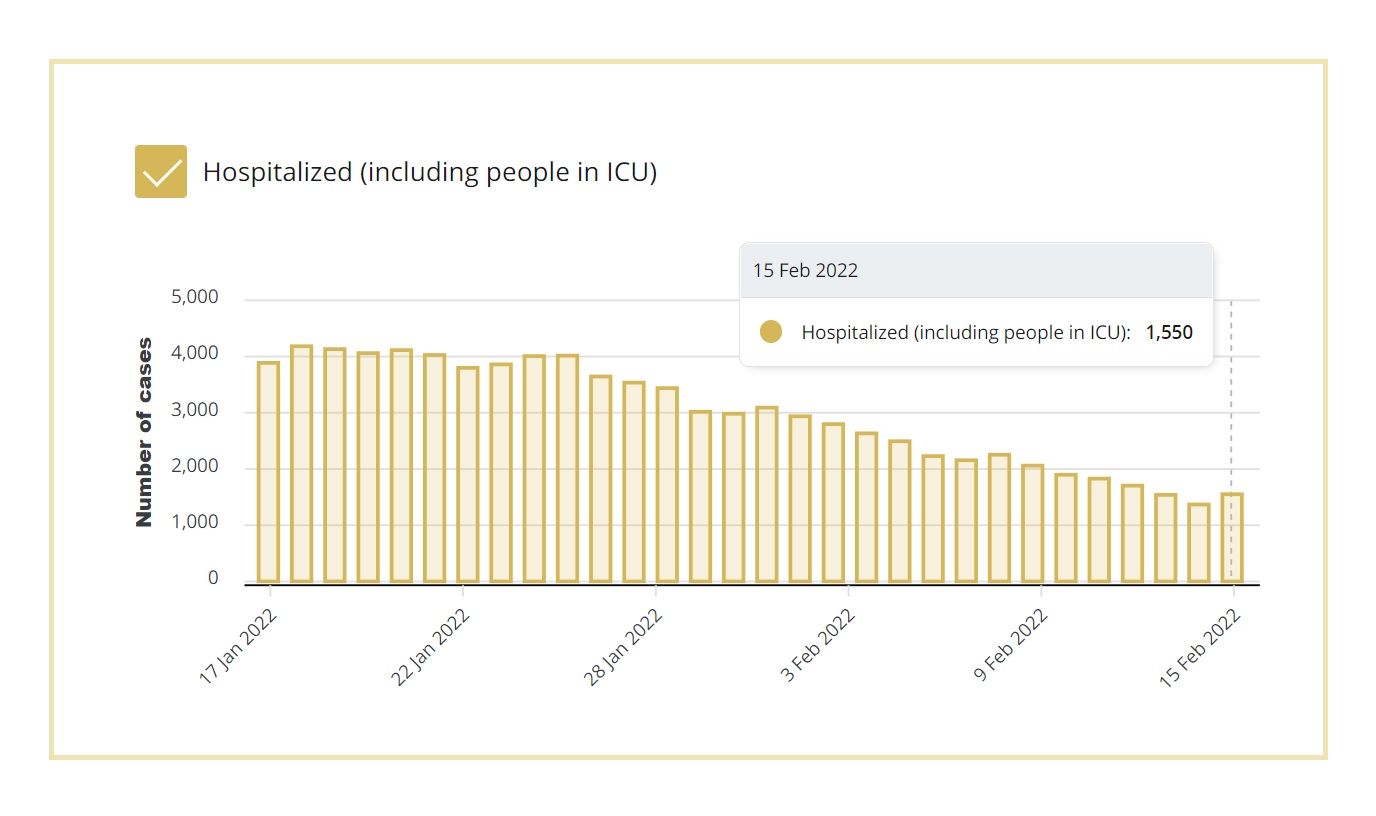
Task: Select the last bar at 15 Feb 2022
Action: coord(1232,538)
